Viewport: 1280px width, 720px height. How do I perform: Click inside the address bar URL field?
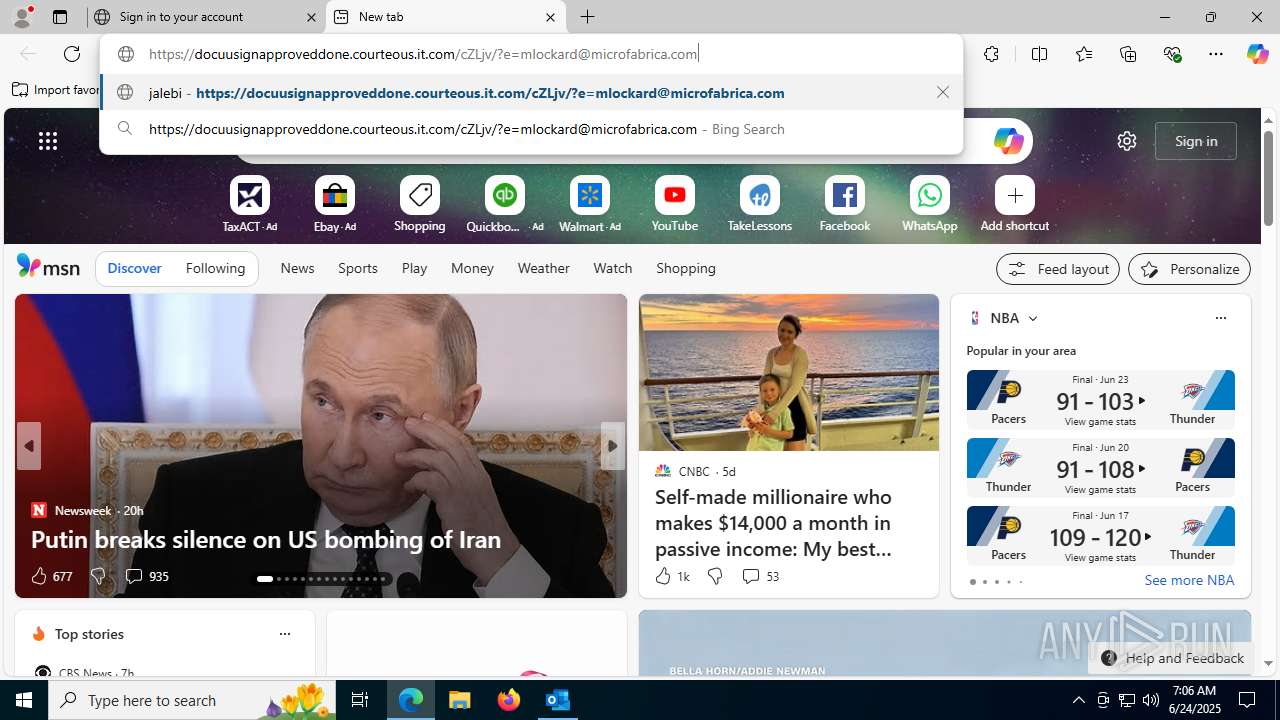click(x=531, y=54)
